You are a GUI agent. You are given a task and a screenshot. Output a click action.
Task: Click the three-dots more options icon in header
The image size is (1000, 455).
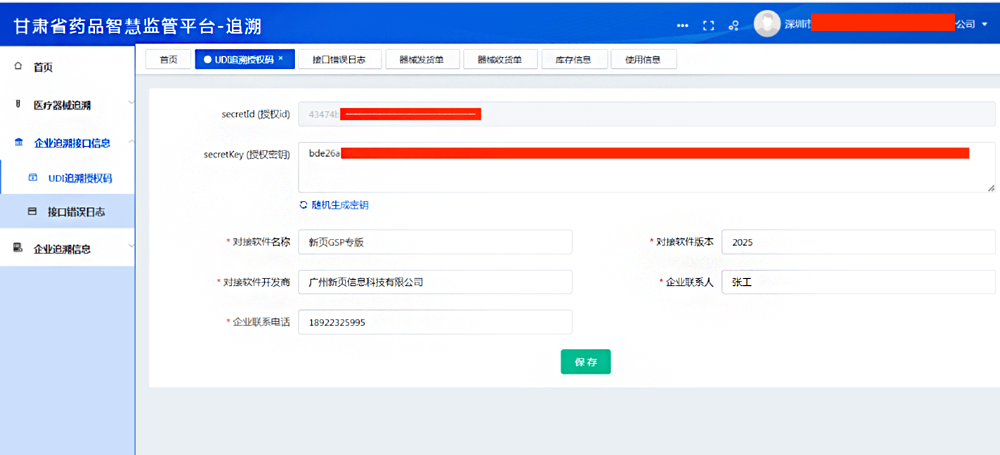tap(683, 25)
